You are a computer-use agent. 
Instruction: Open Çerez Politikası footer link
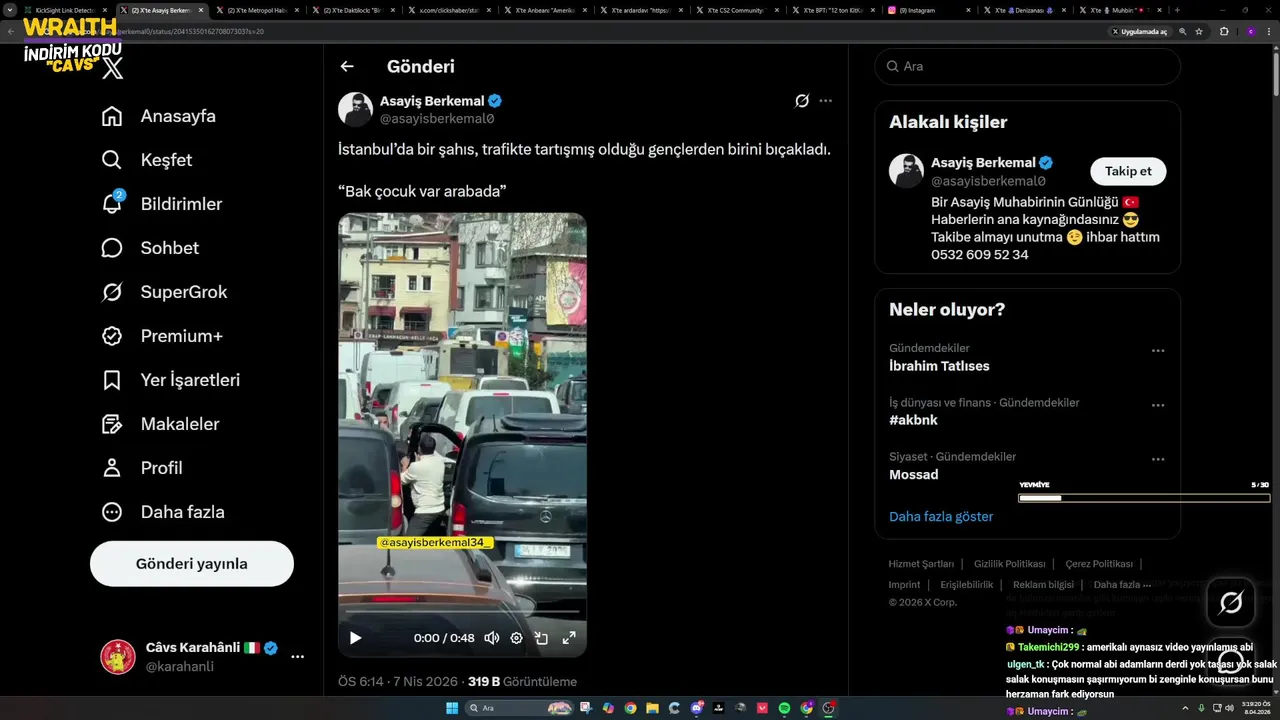[1099, 564]
